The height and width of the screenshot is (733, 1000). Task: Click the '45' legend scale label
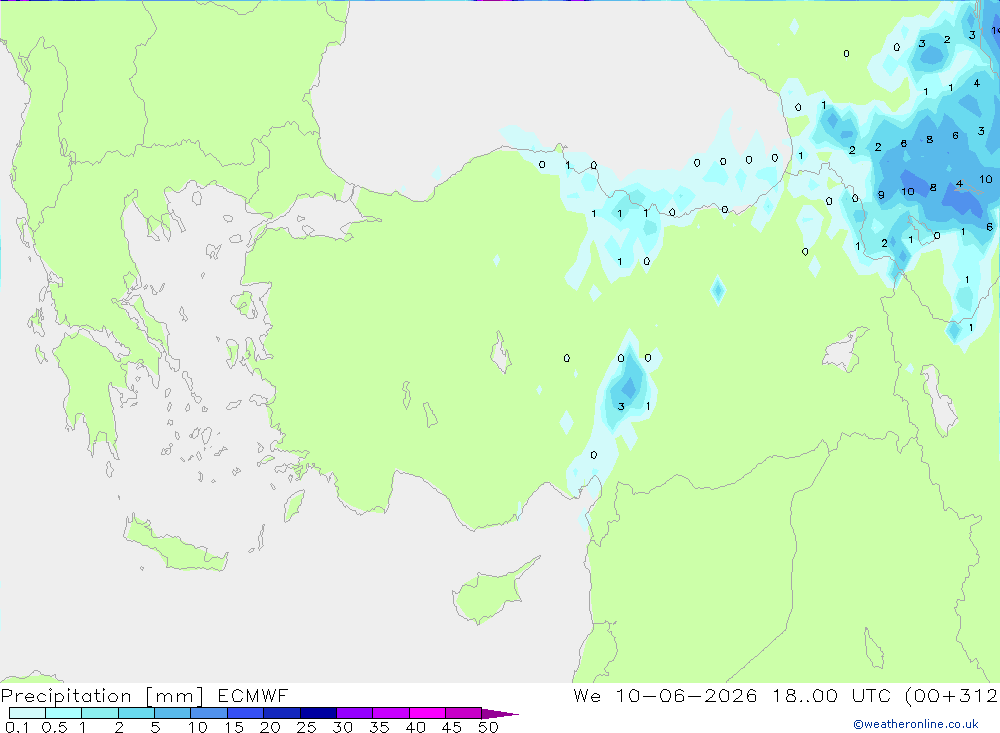(452, 727)
